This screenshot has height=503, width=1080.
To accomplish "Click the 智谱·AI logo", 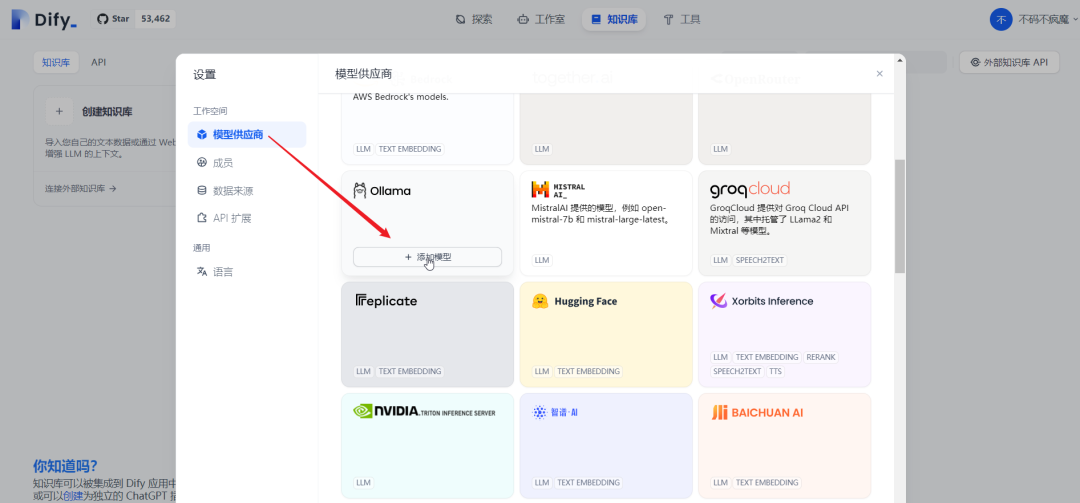I will click(x=555, y=412).
